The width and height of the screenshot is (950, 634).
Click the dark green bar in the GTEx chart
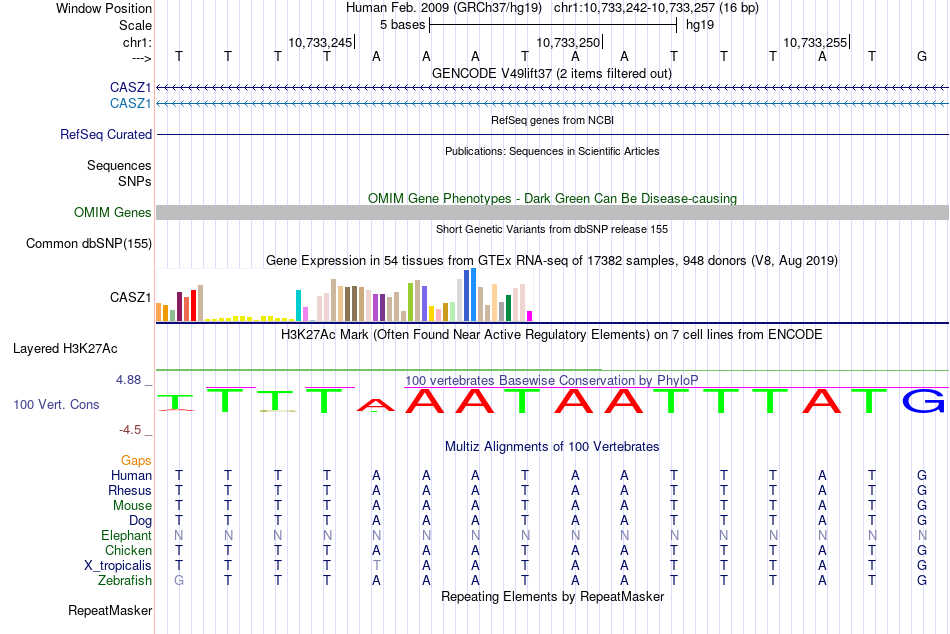click(x=508, y=308)
